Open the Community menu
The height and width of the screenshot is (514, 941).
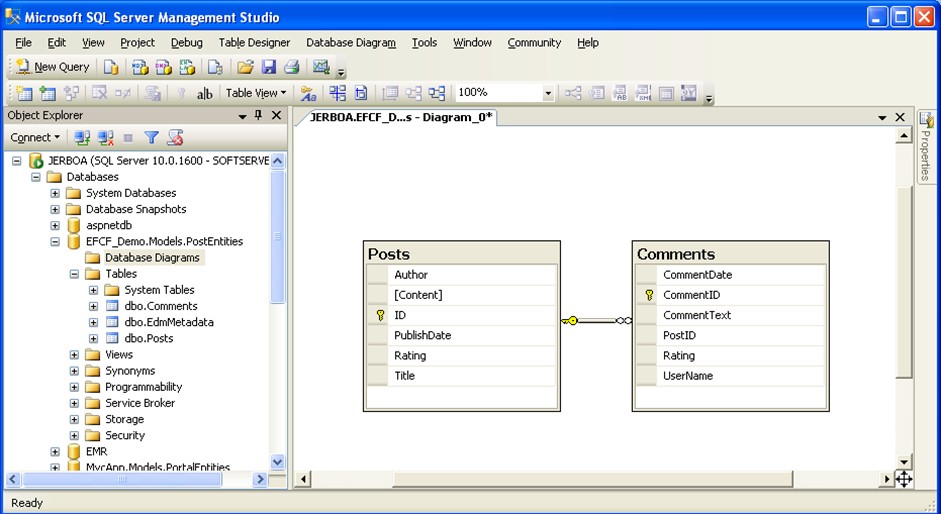(x=534, y=43)
